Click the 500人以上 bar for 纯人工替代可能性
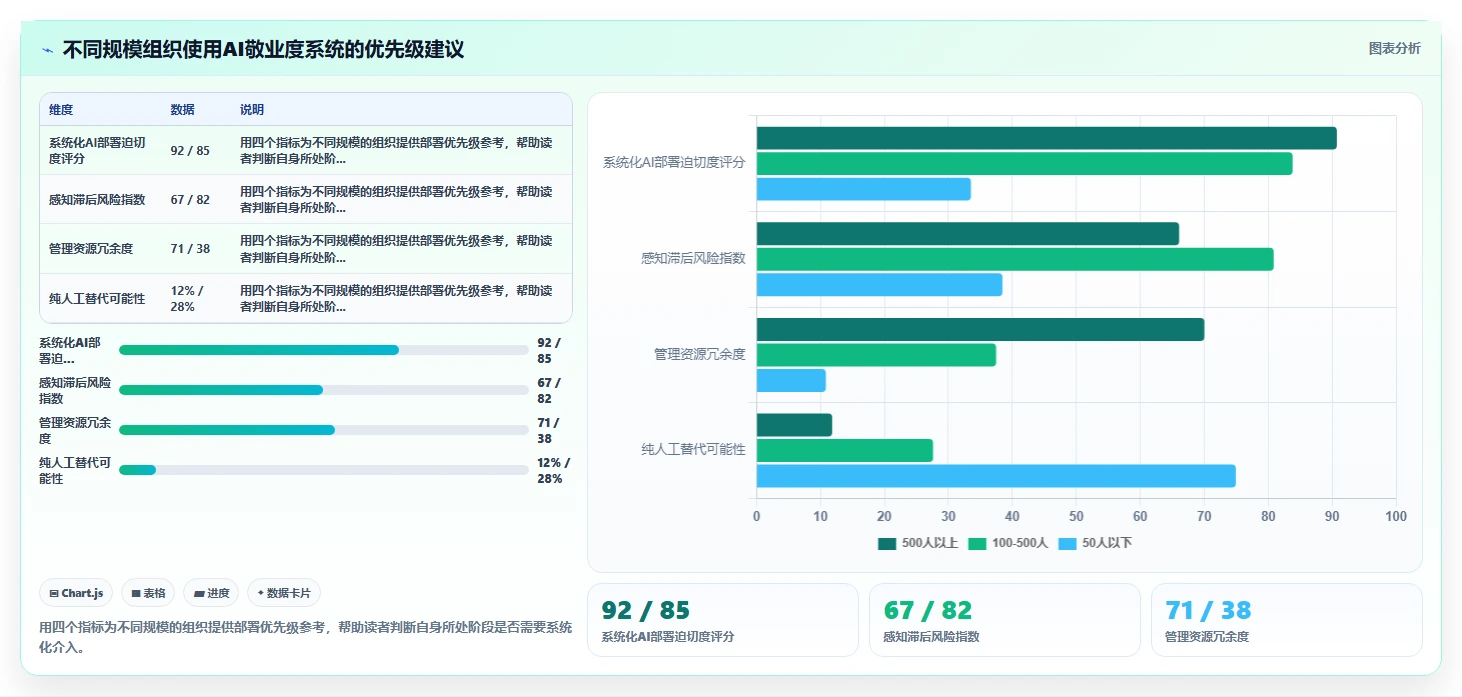The height and width of the screenshot is (697, 1462). tap(794, 425)
